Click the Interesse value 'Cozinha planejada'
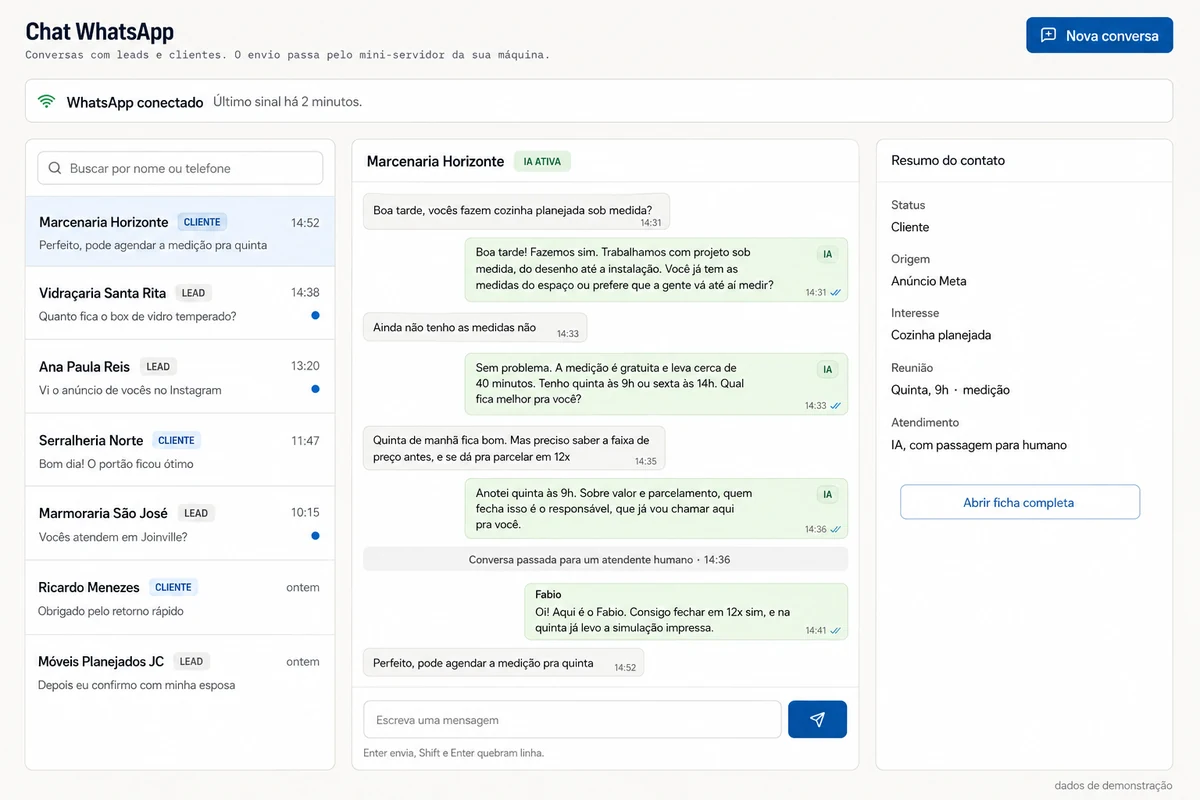 pyautogui.click(x=941, y=335)
